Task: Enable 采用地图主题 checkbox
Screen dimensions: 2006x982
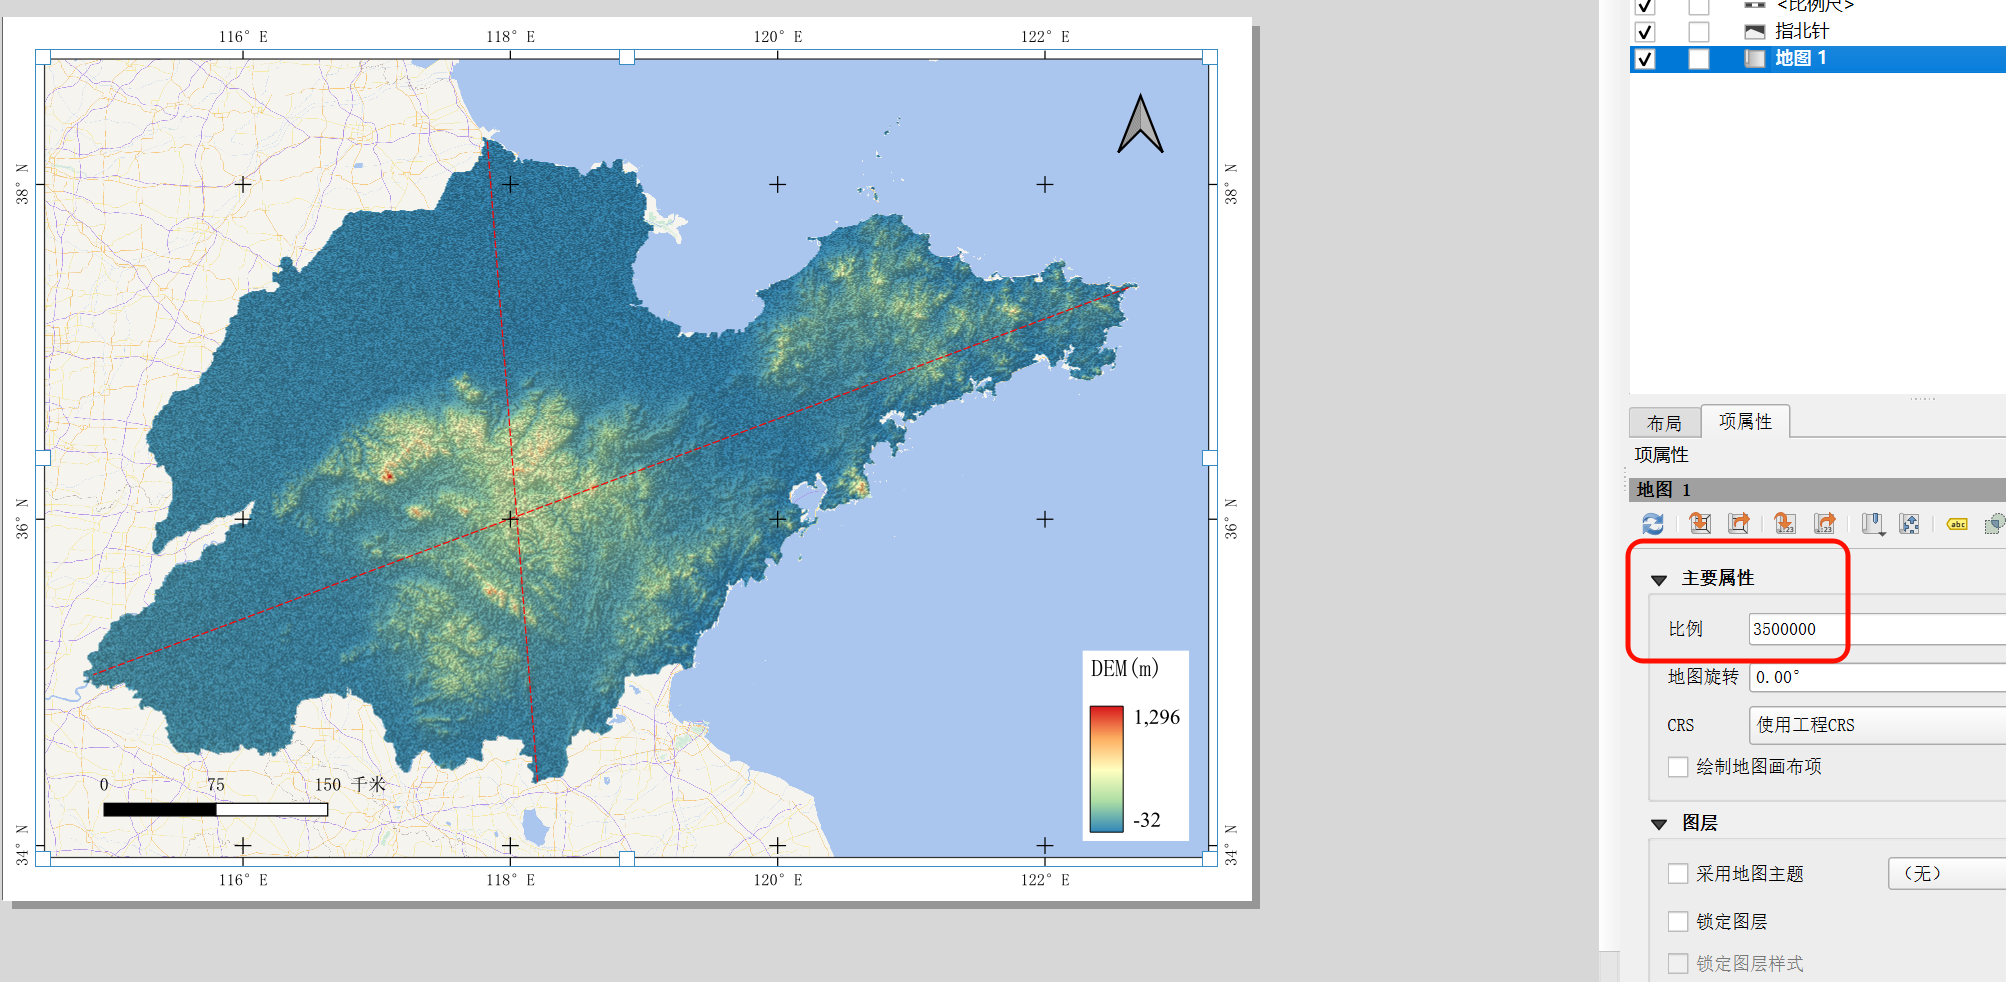Action: [x=1678, y=873]
